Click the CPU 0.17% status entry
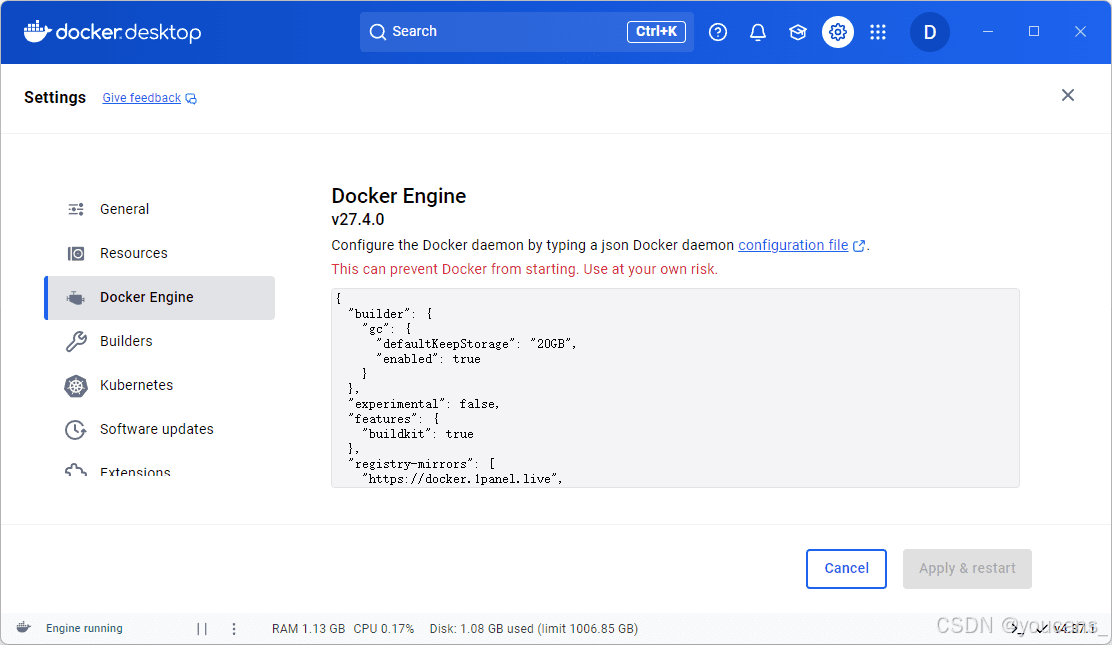The width and height of the screenshot is (1112, 645). (384, 629)
